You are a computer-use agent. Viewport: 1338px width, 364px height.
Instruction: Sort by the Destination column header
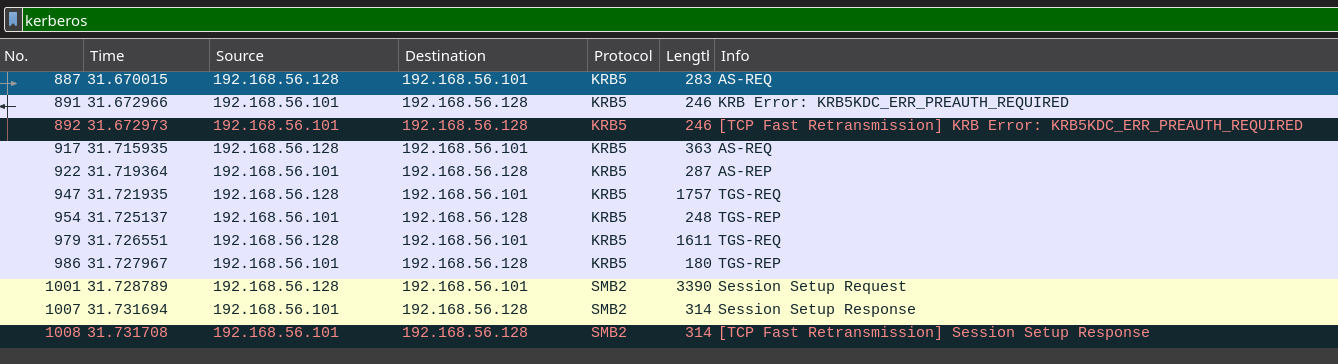tap(493, 56)
